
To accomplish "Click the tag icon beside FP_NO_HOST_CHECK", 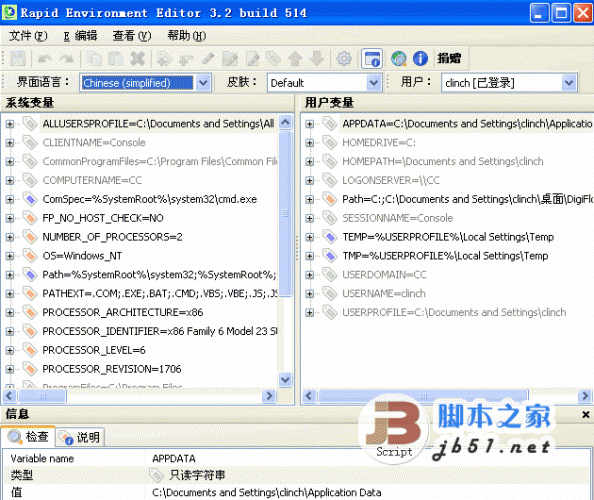I will point(30,218).
